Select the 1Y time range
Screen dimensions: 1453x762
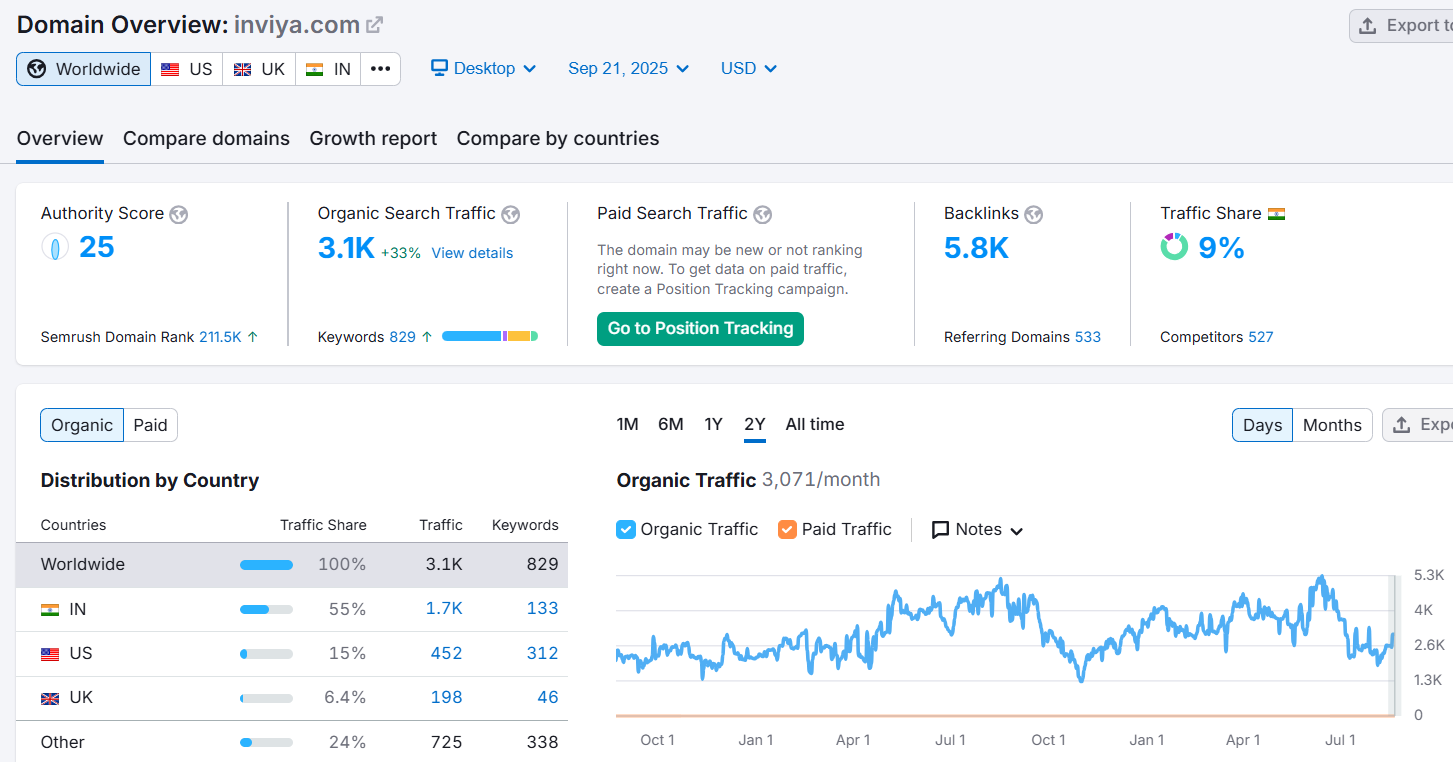pyautogui.click(x=713, y=425)
